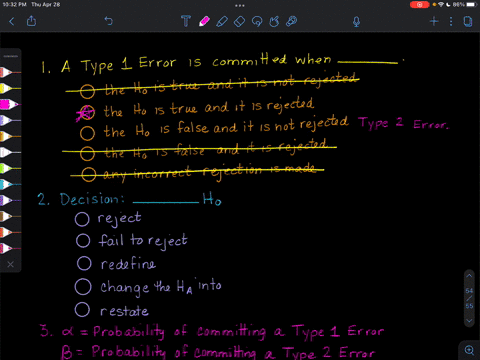Tap the circle beside "fail to reject"
The width and height of the screenshot is (480, 360).
[x=83, y=241]
